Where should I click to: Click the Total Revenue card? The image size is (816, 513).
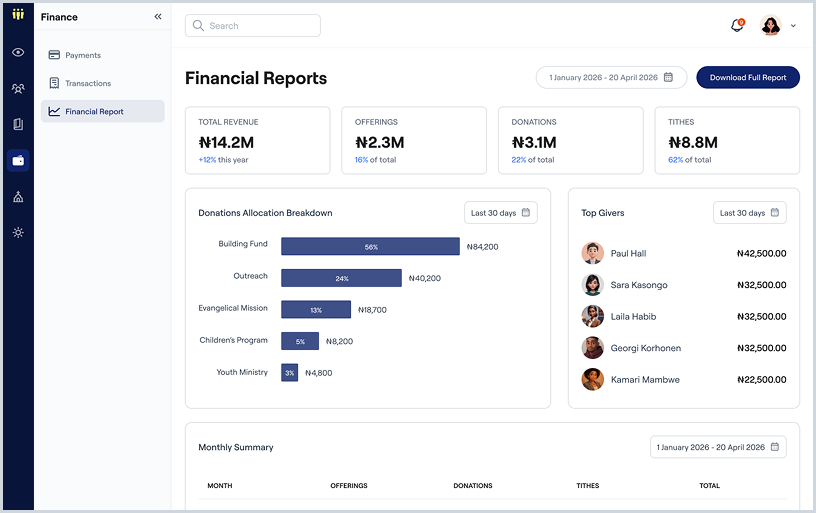point(258,140)
